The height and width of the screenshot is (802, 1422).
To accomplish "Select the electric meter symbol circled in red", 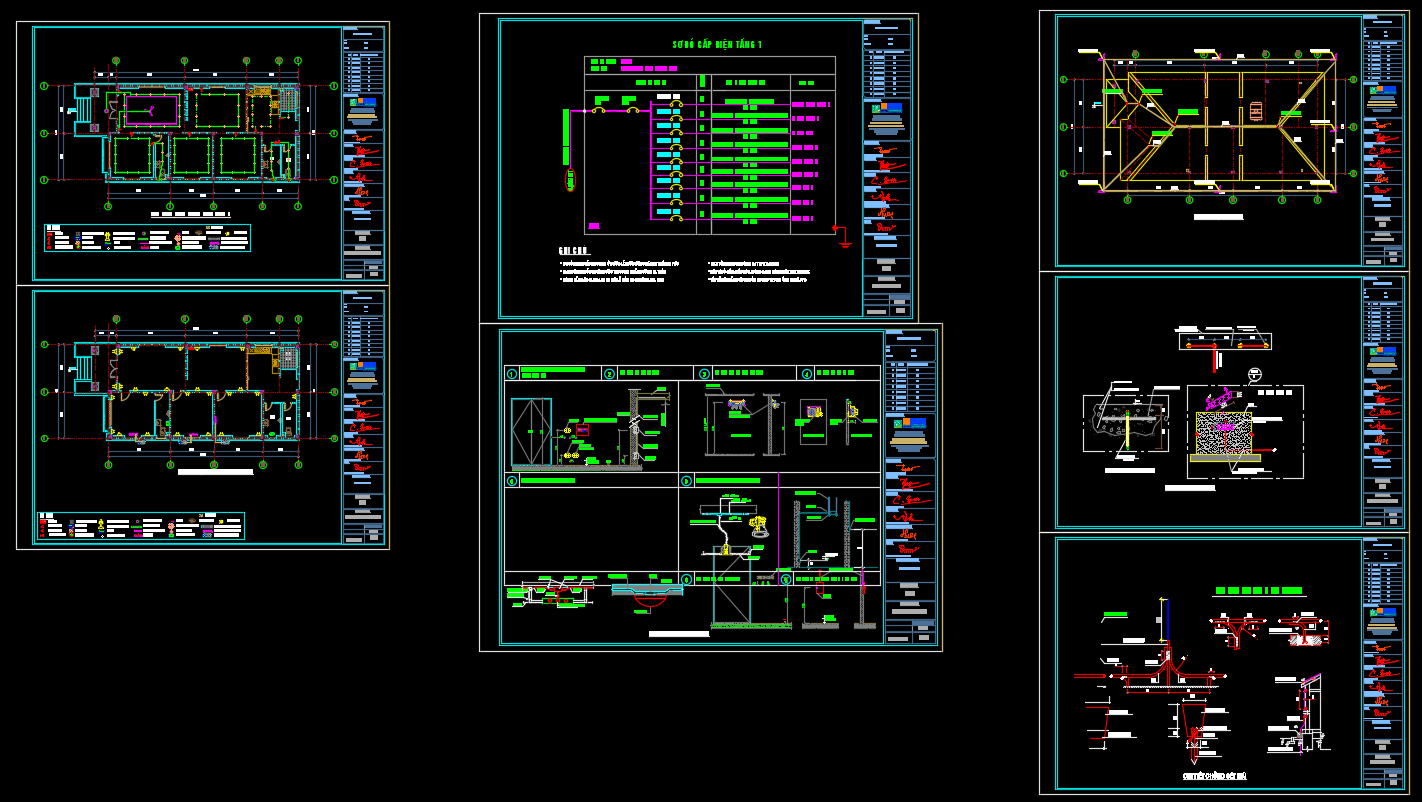I will [x=570, y=178].
